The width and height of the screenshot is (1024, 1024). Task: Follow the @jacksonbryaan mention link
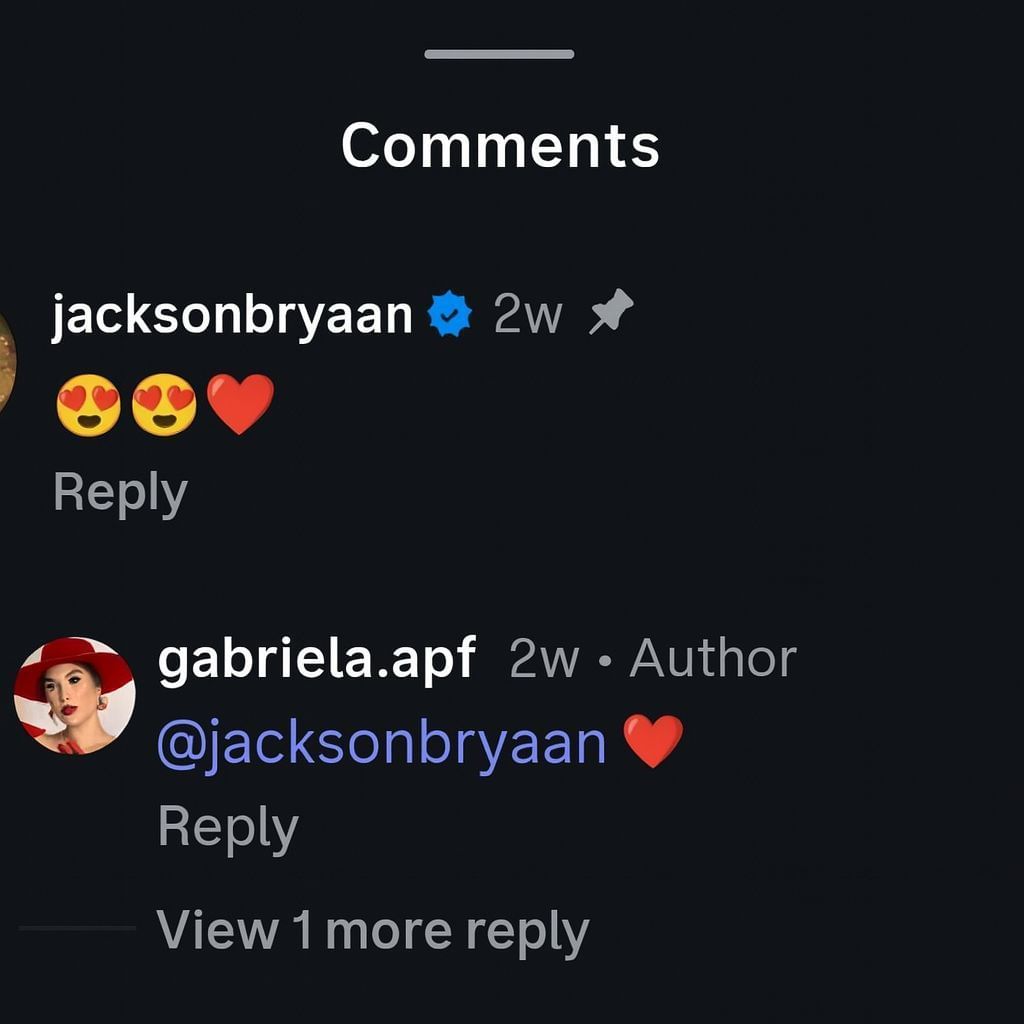coord(382,744)
